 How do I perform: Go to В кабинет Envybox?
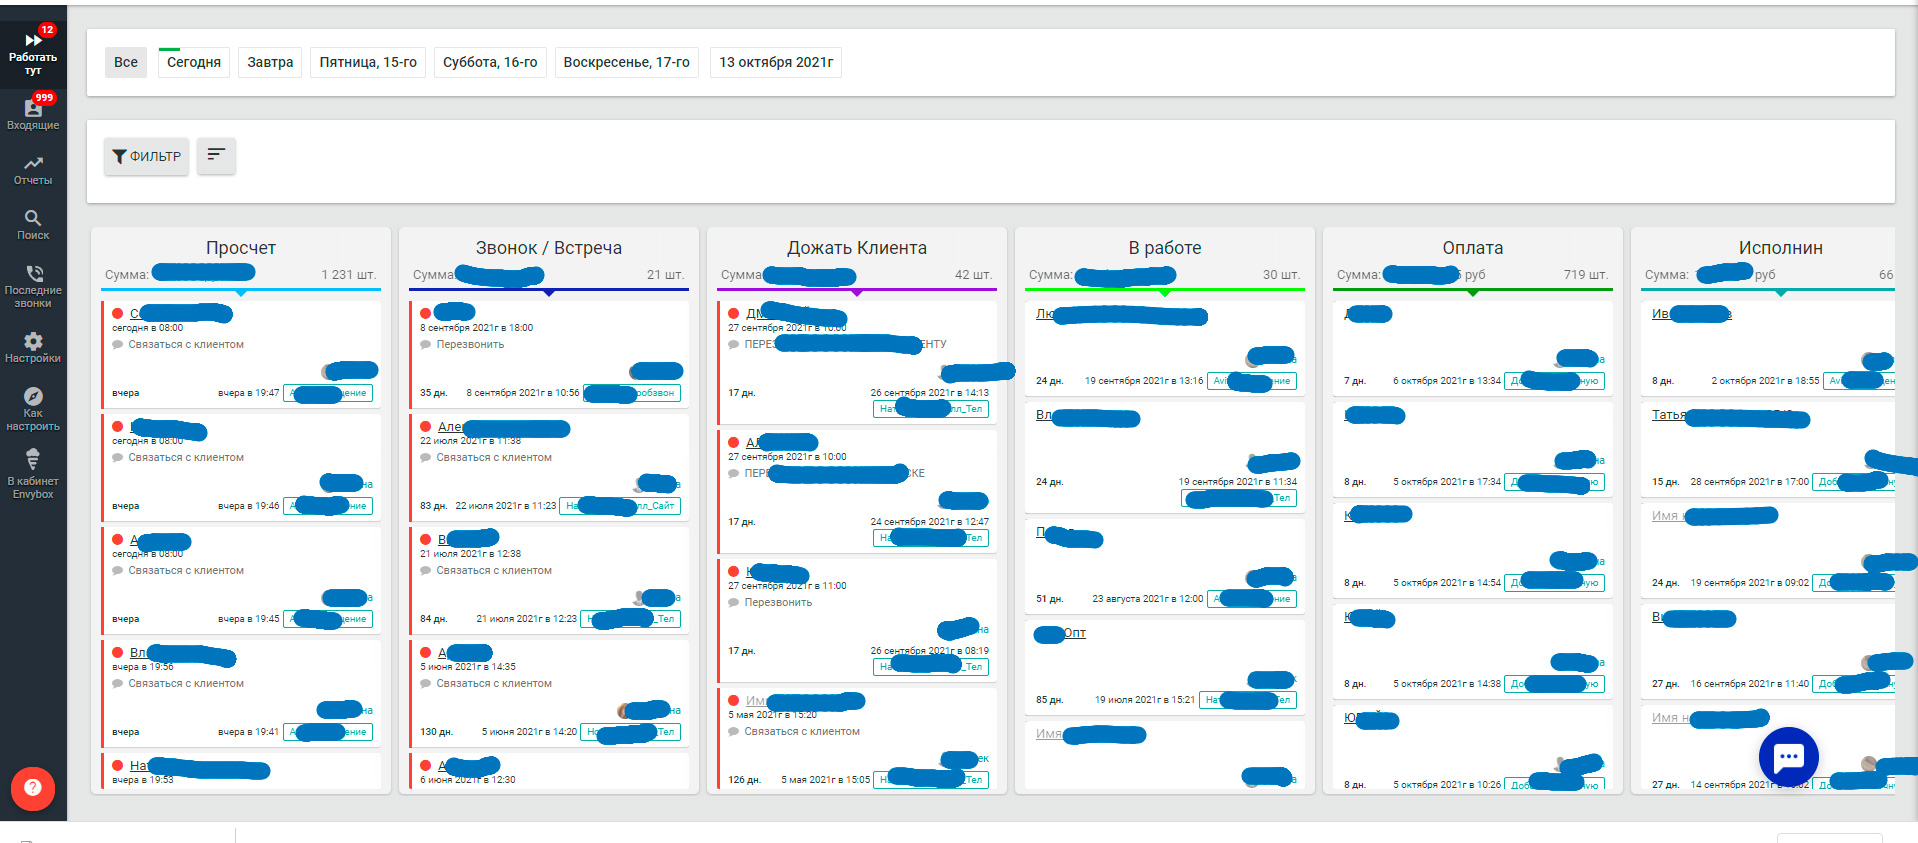coord(33,474)
